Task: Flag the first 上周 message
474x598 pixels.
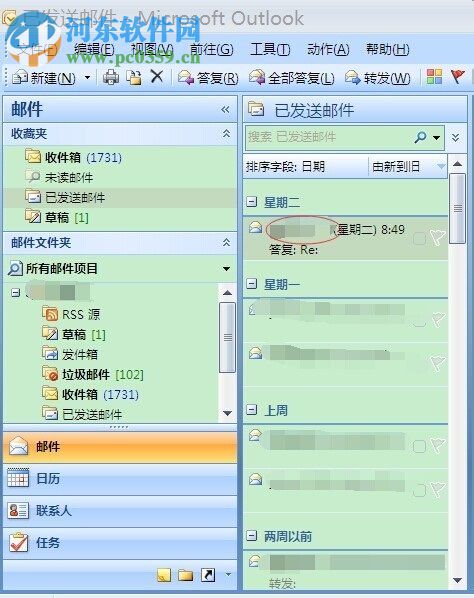Action: point(437,444)
